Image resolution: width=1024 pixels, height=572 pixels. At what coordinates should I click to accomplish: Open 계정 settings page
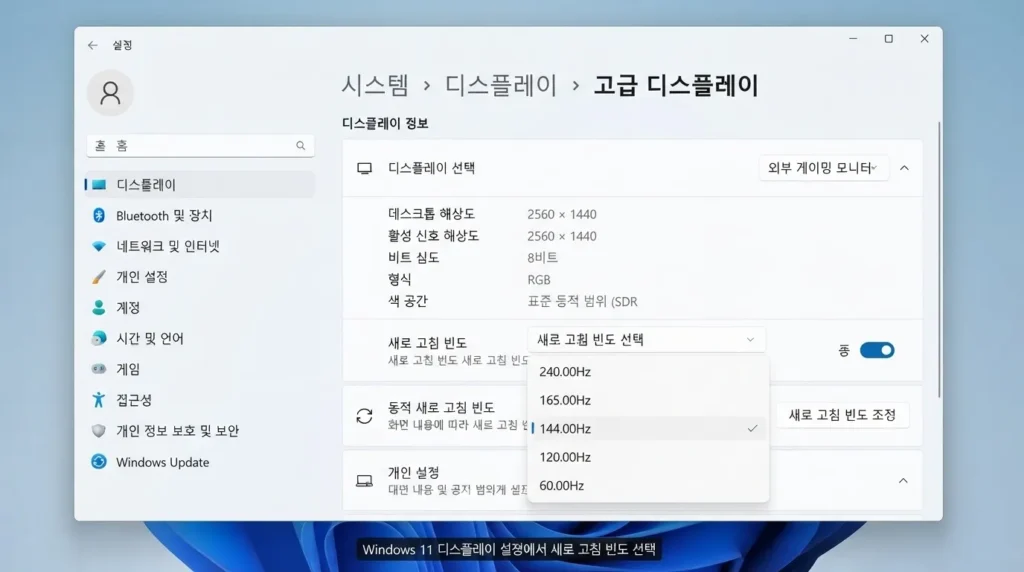pos(200,308)
